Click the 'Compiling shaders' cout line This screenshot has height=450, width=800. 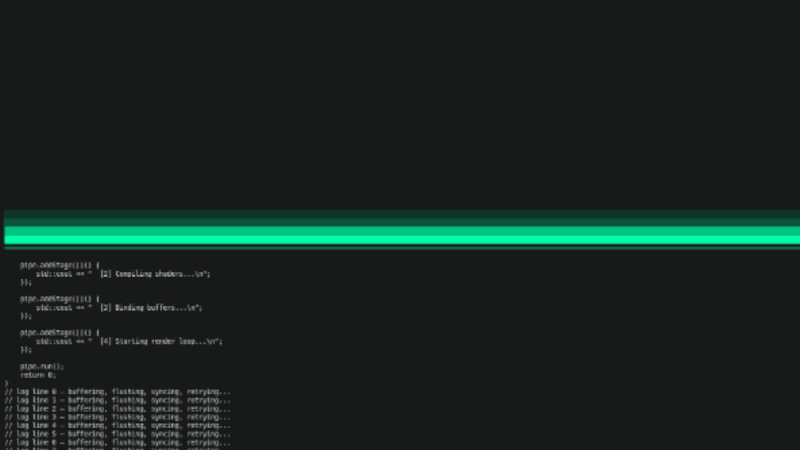click(x=123, y=274)
